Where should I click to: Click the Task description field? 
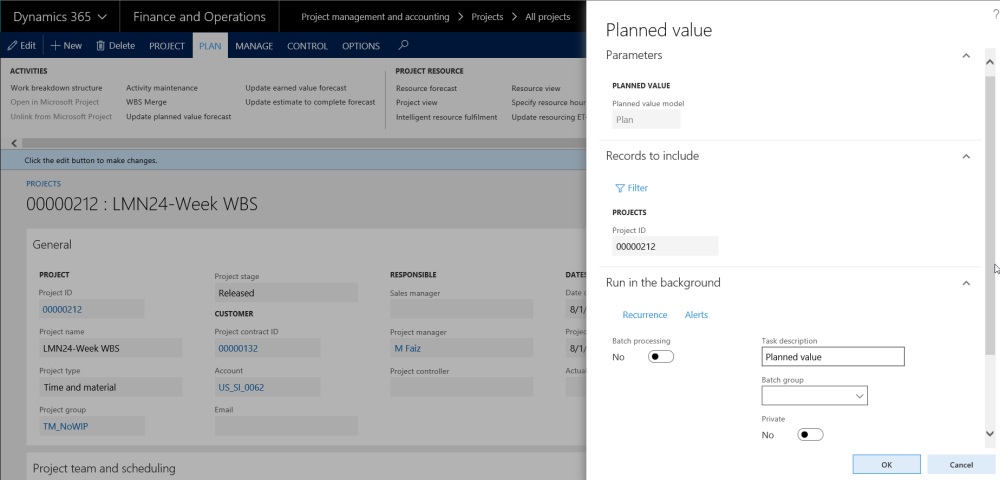[832, 357]
